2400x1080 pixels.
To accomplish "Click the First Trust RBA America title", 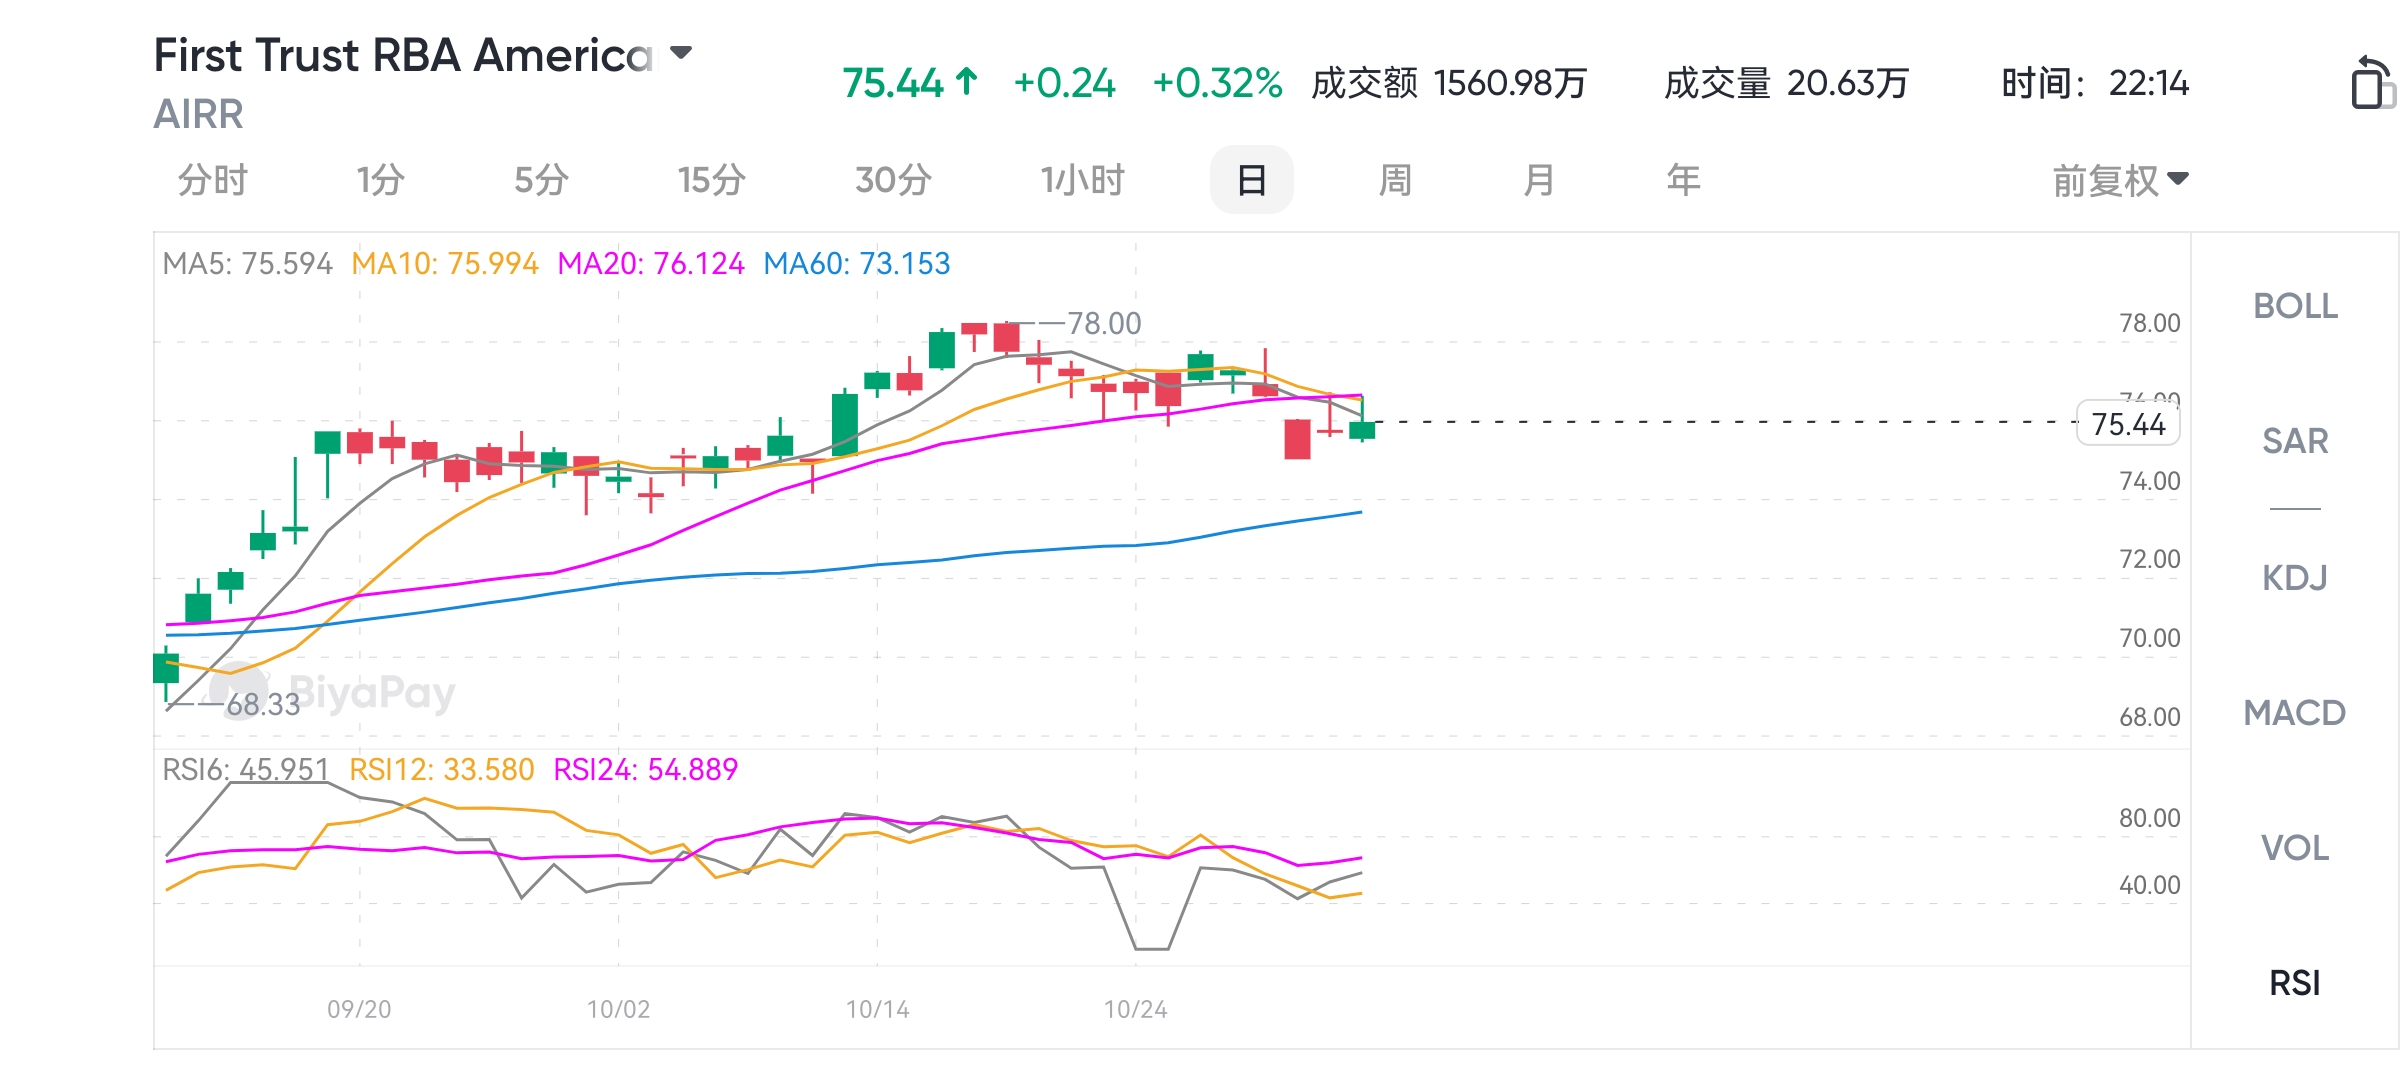I will pos(403,55).
